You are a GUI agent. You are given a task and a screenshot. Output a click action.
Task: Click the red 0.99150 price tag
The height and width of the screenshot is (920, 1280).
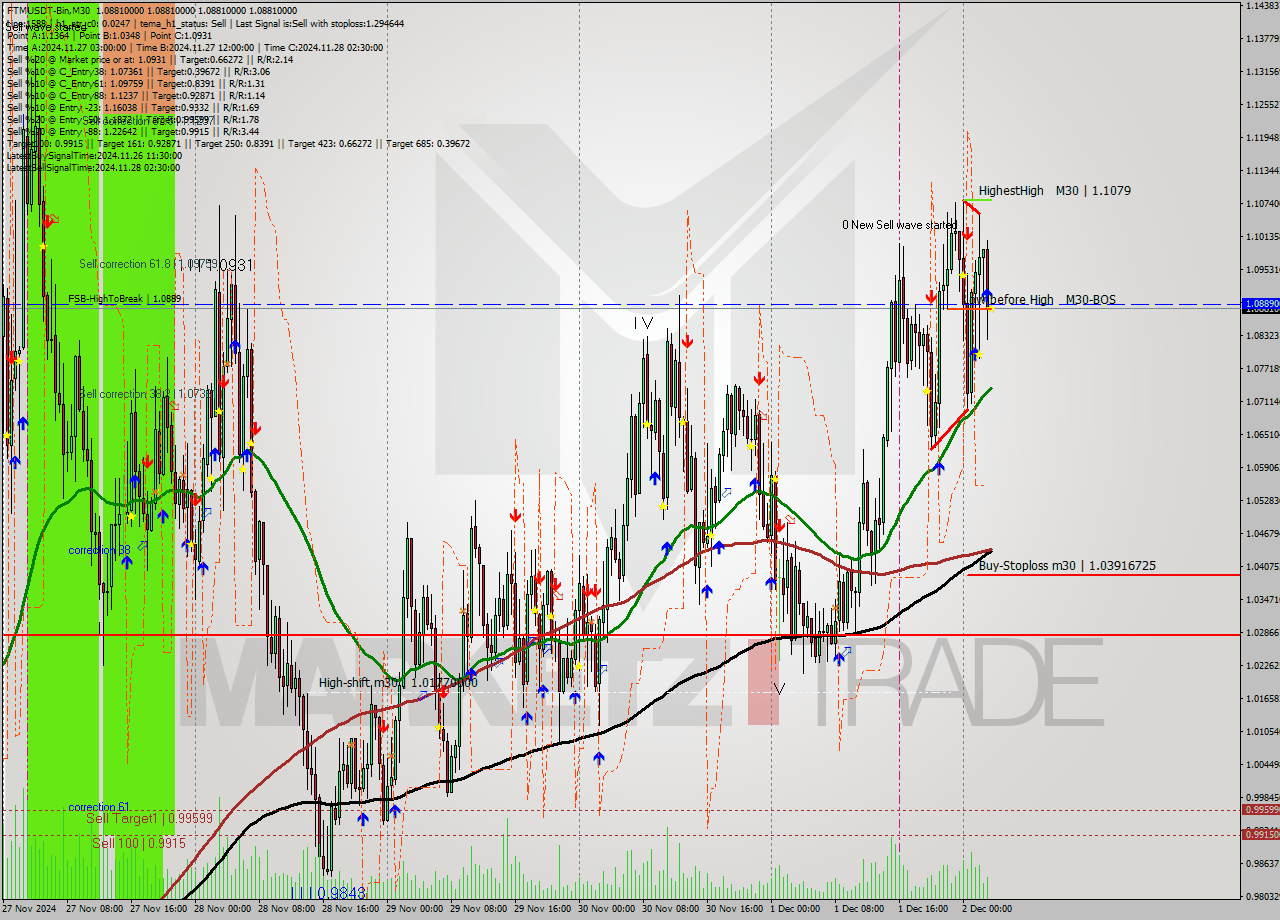click(x=1260, y=834)
